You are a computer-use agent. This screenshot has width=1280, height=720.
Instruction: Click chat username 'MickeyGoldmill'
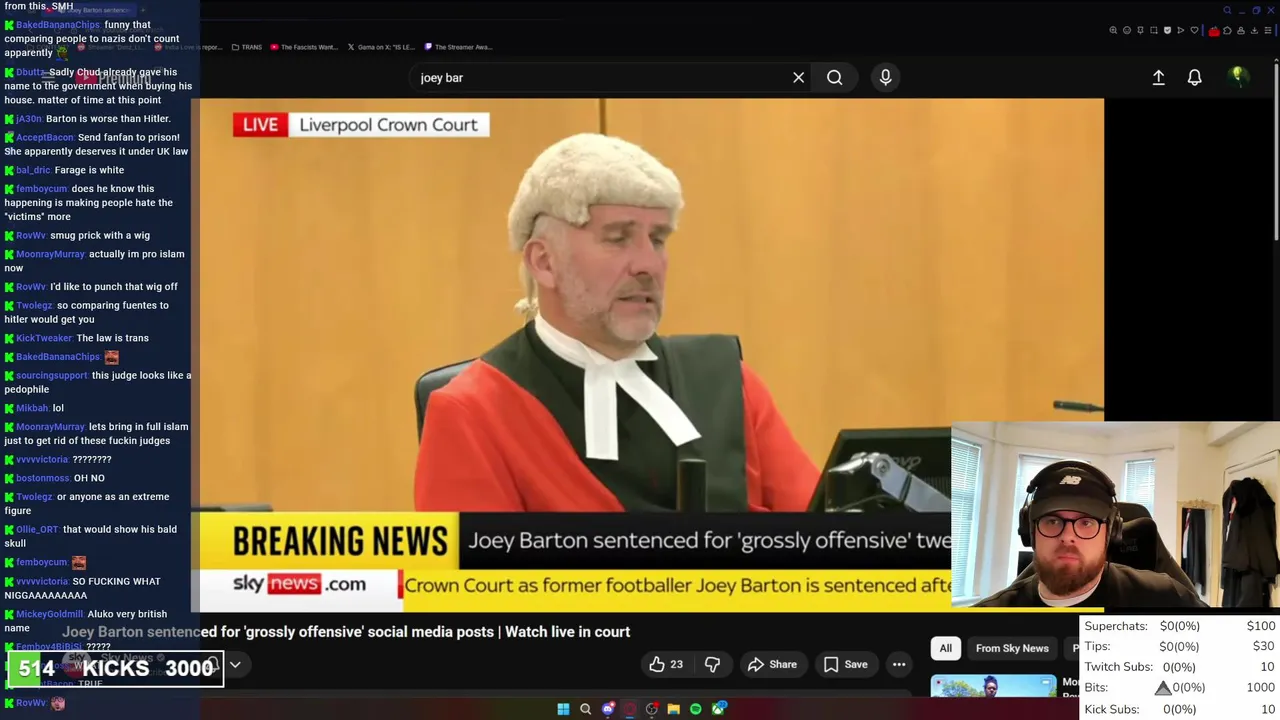(x=50, y=614)
